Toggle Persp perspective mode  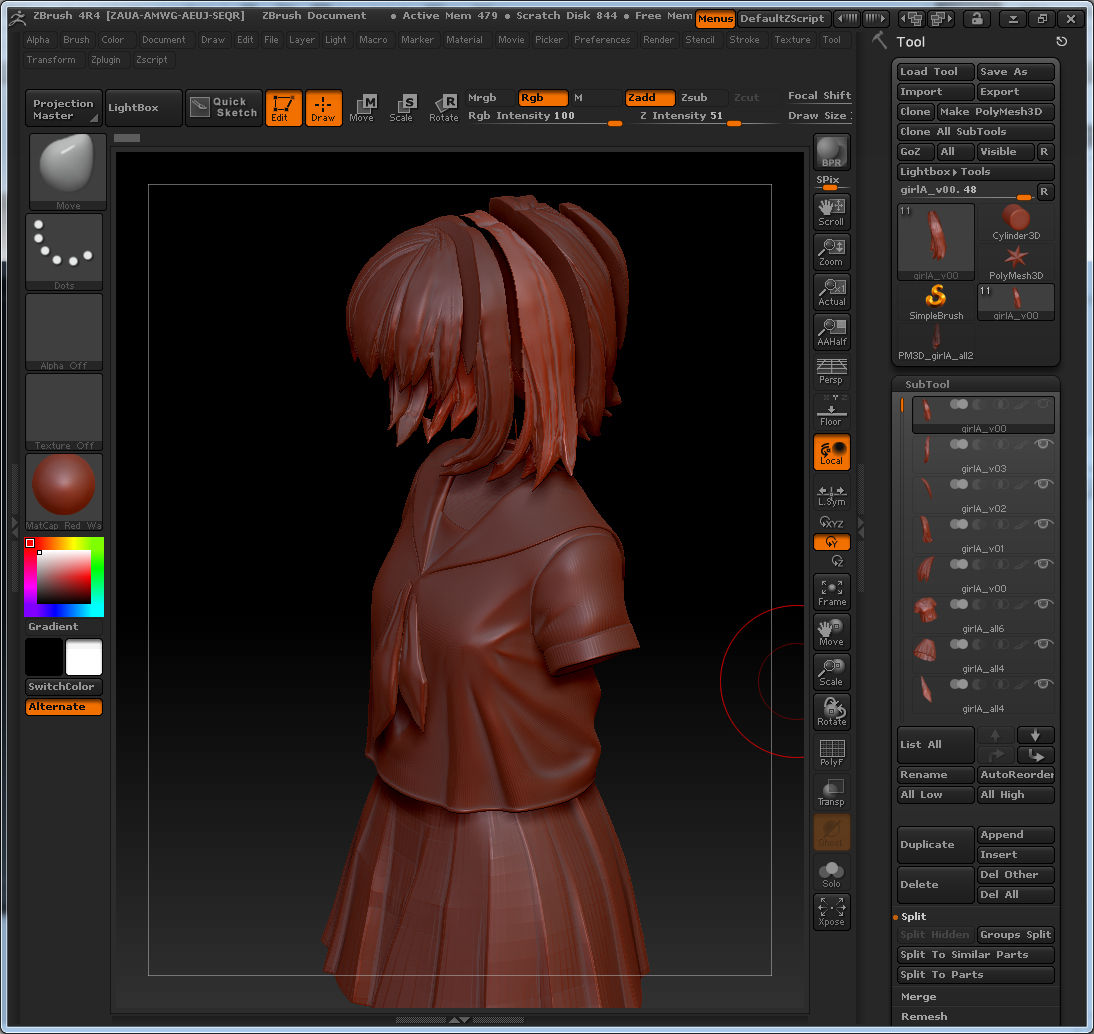pyautogui.click(x=831, y=368)
